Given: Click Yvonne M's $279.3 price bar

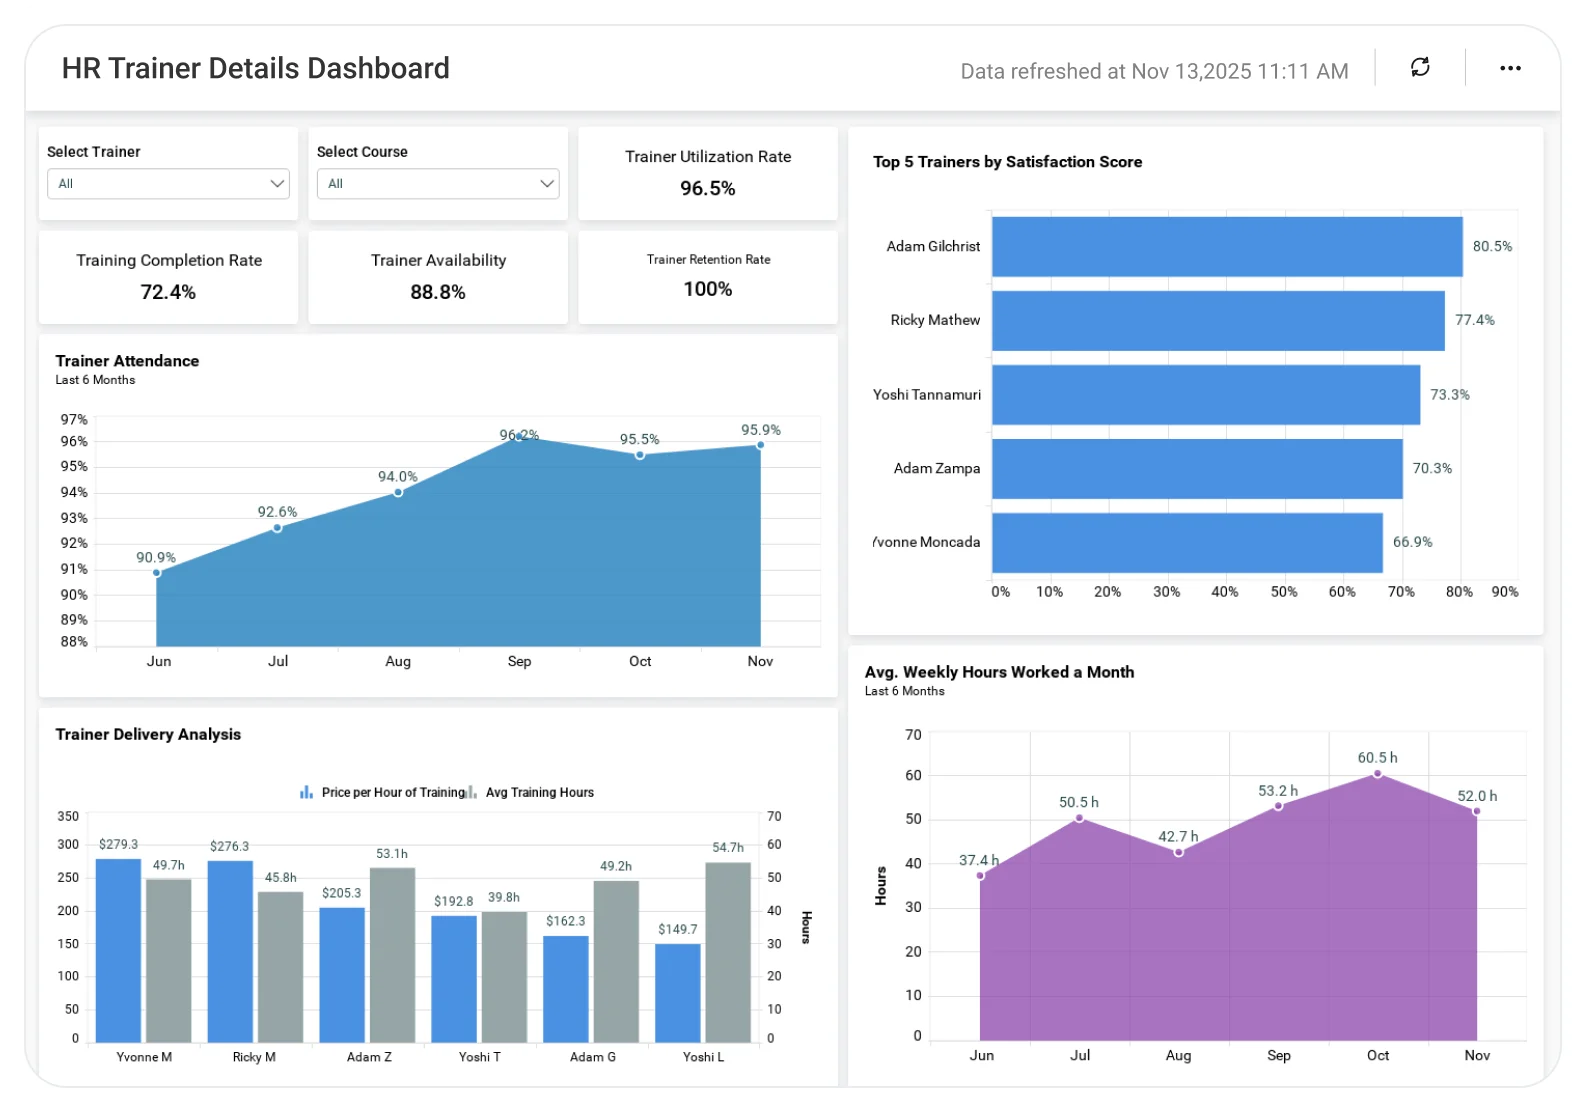Looking at the screenshot, I should (118, 951).
